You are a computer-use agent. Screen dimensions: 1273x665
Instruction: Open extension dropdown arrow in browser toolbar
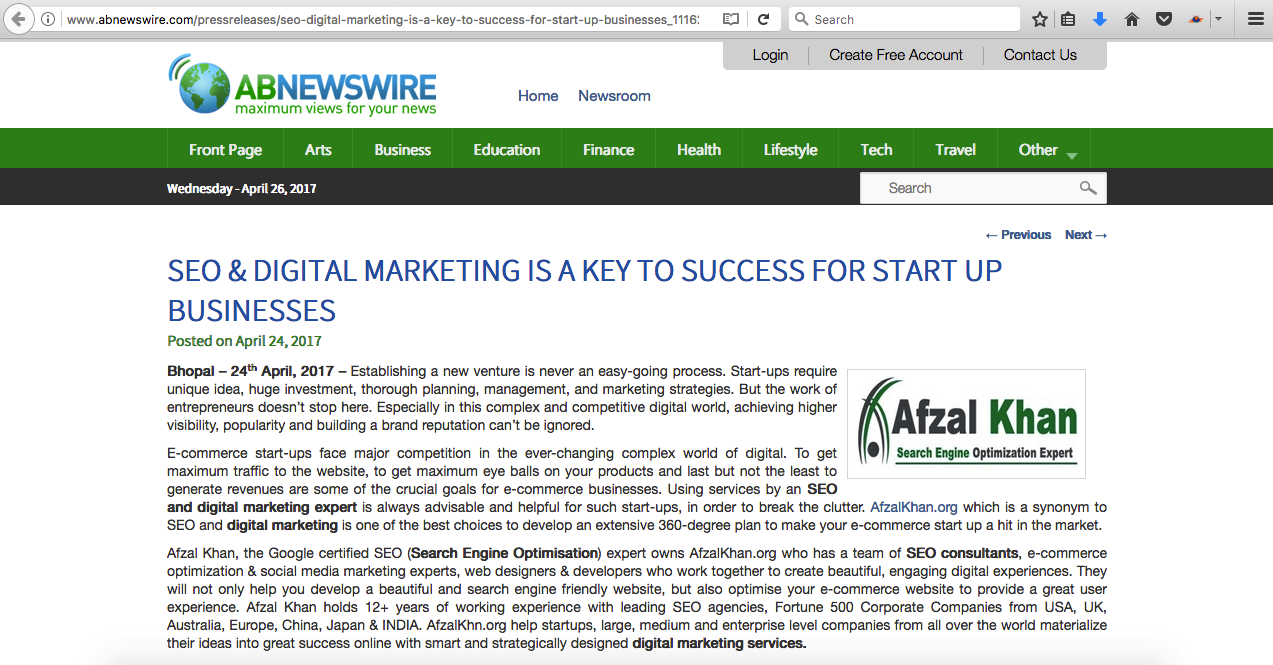(1218, 19)
